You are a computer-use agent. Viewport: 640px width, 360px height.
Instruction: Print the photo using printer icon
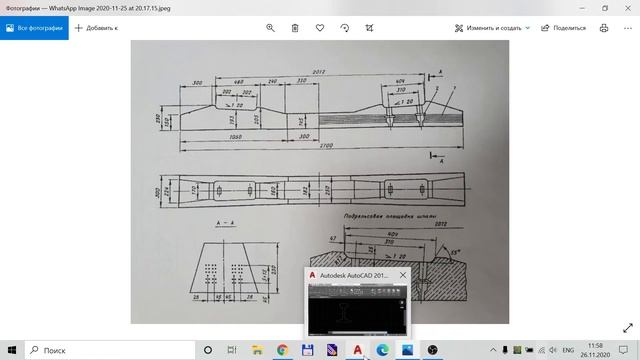[x=604, y=28]
